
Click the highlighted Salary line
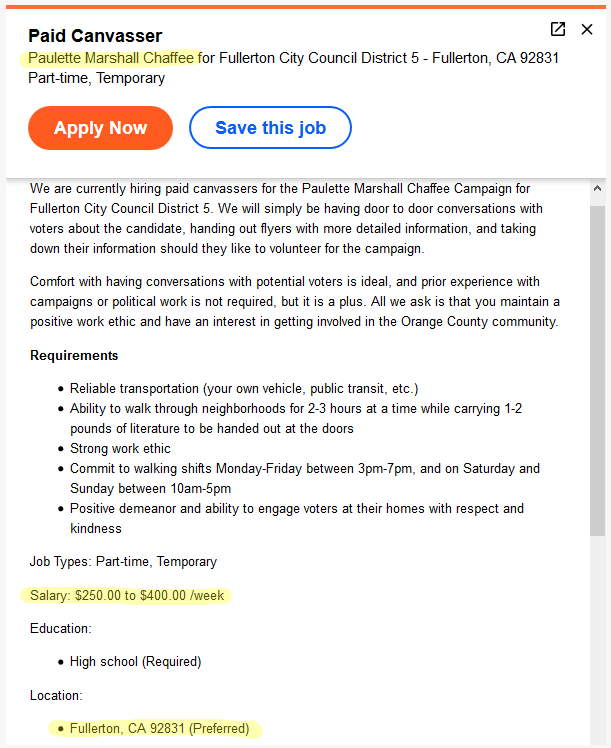pos(127,595)
